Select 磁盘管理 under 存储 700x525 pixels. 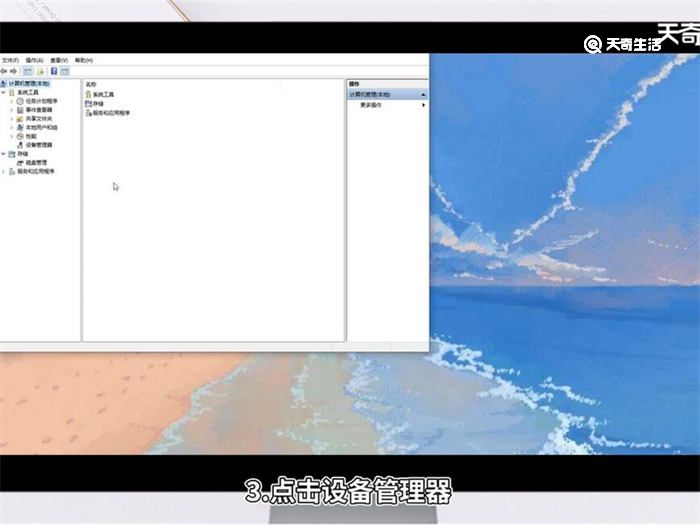click(x=36, y=162)
